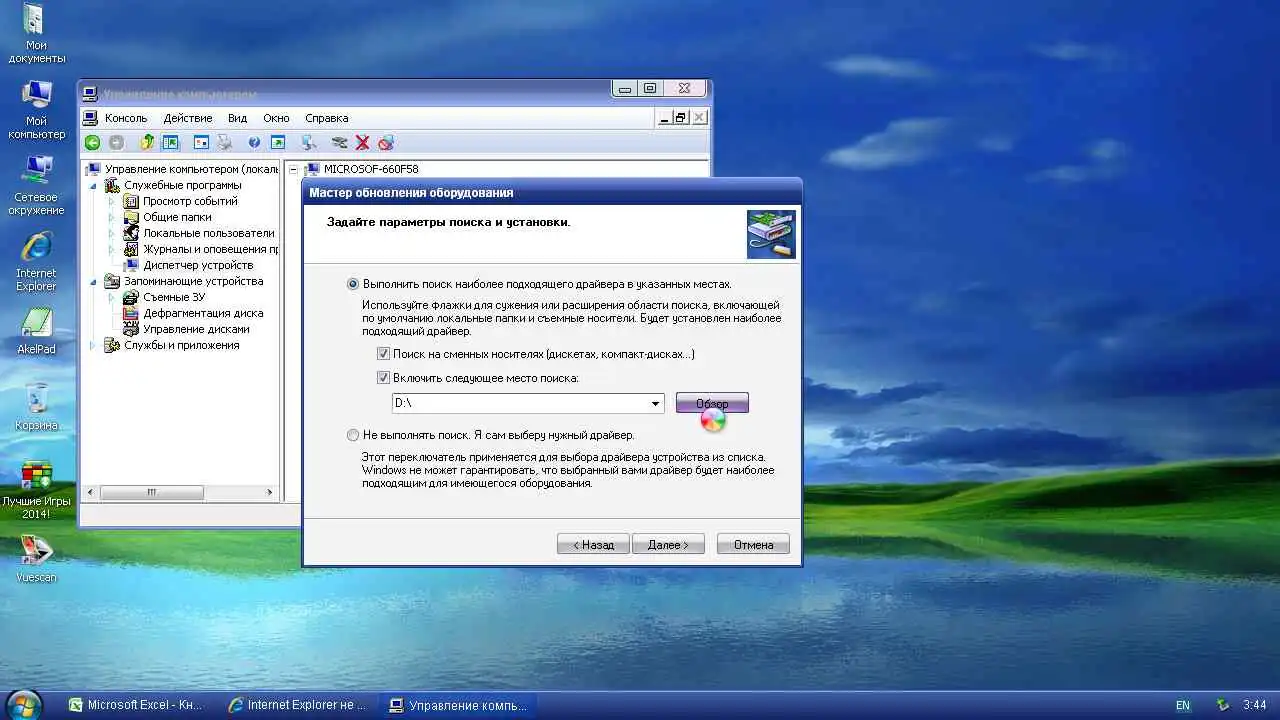Expand the Службы и приложения tree node
1280x720 pixels.
(93, 345)
